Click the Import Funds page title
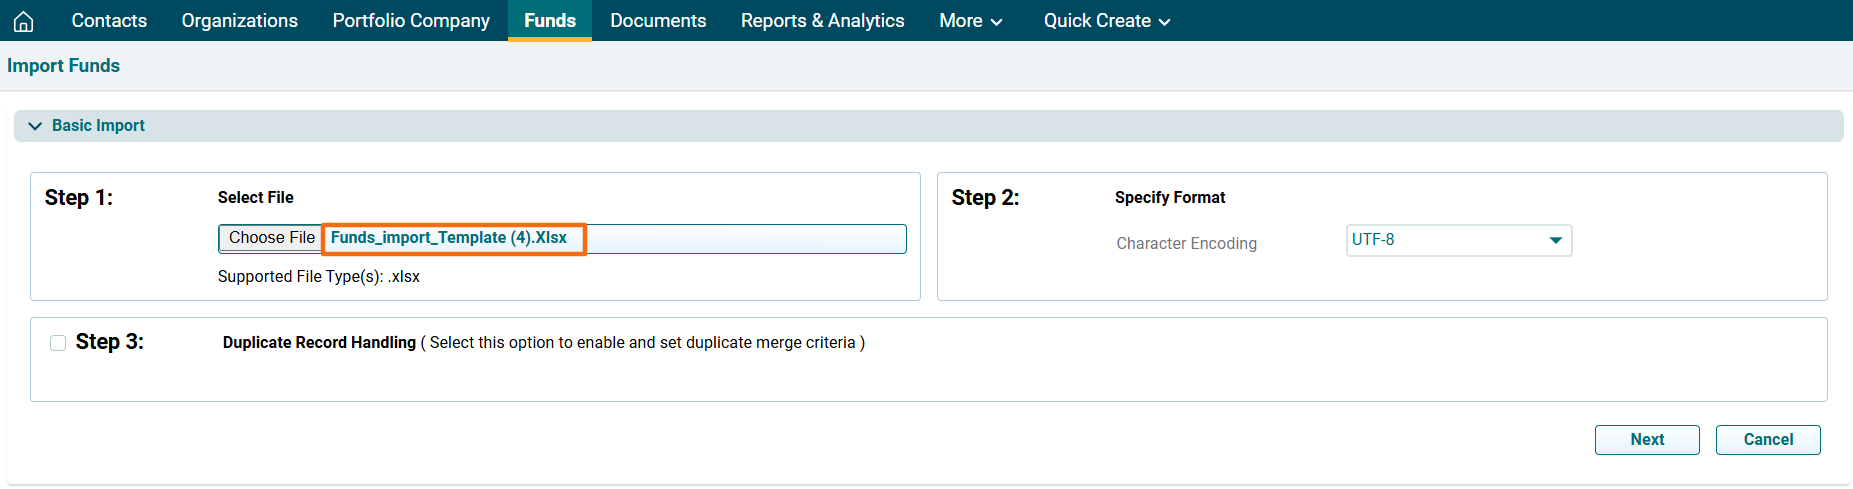This screenshot has width=1853, height=489. pos(63,66)
